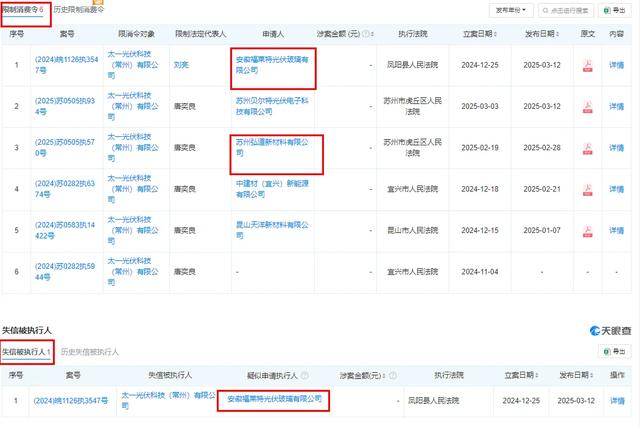Image resolution: width=640 pixels, height=427 pixels.
Task: Select the 限制消费令 6 tab
Action: (23, 10)
